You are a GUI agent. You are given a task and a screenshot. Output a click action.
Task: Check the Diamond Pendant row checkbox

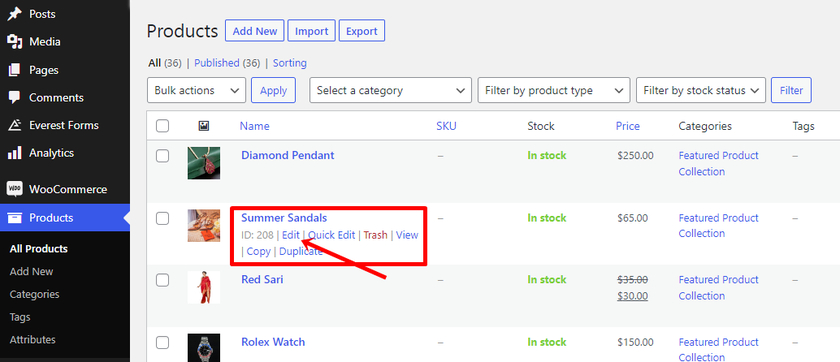[x=162, y=156]
